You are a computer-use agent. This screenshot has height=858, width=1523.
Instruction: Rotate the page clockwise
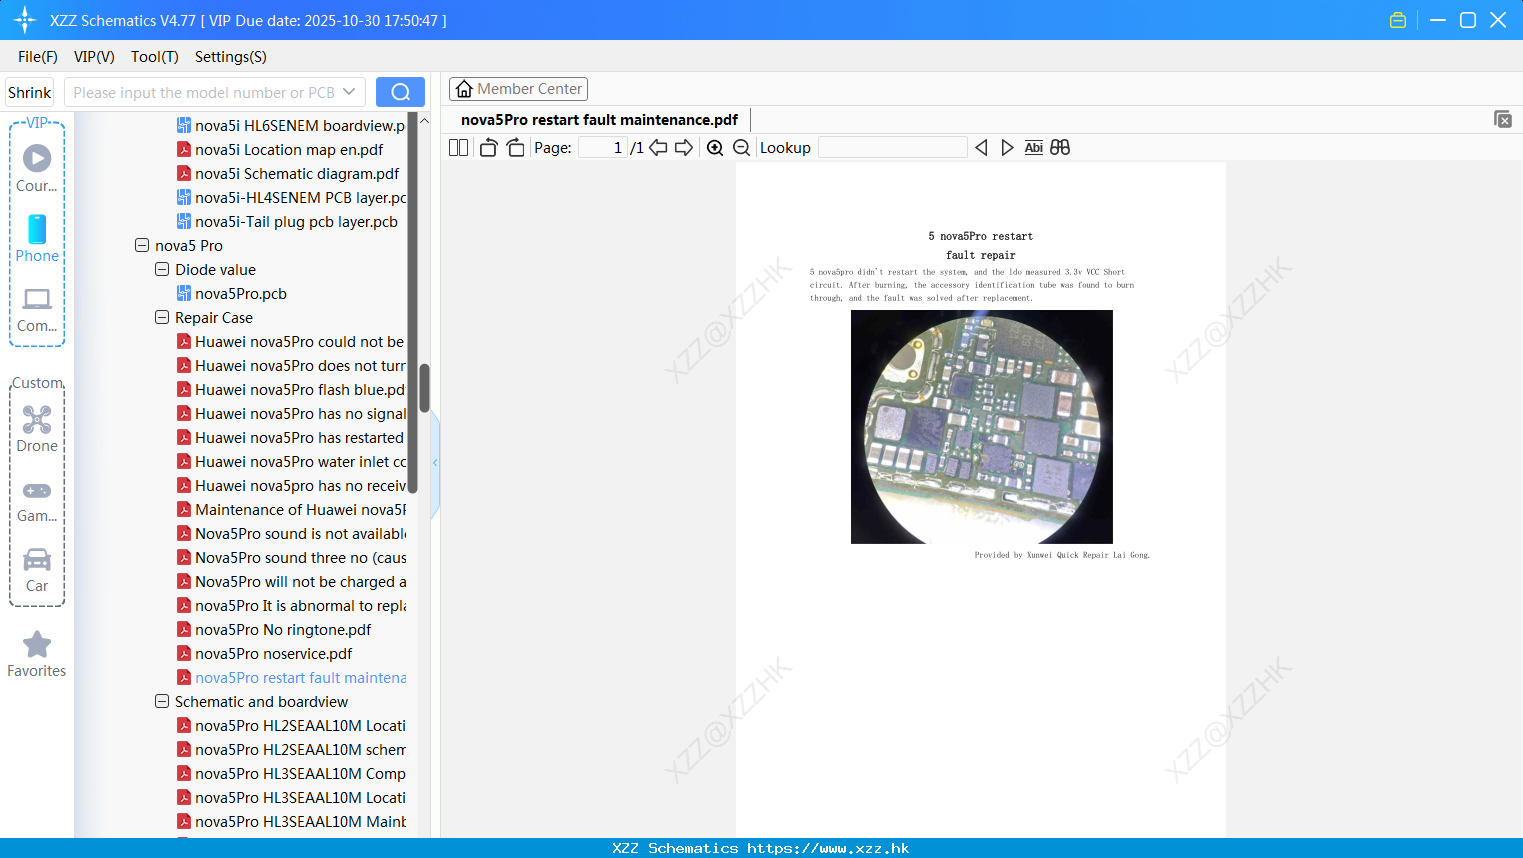tap(515, 148)
